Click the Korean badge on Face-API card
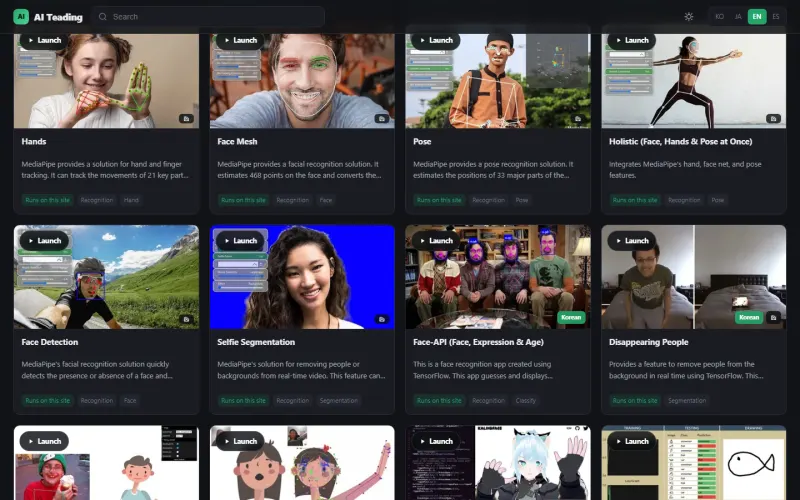800x500 pixels. click(x=571, y=317)
